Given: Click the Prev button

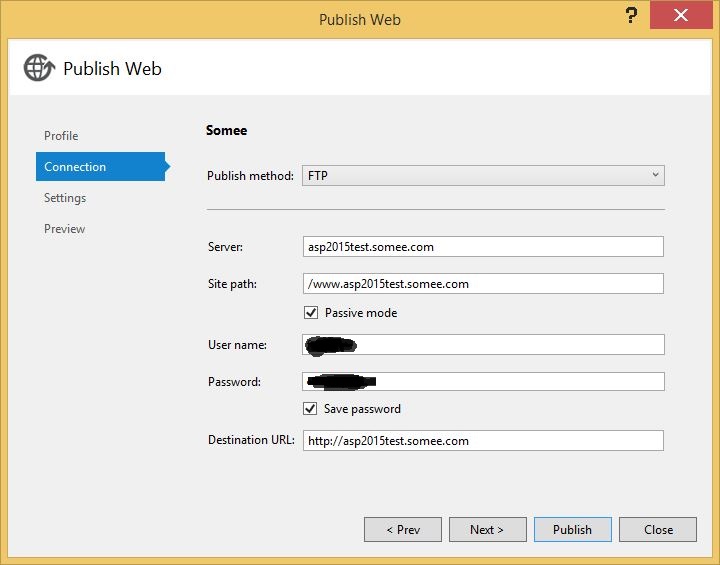Looking at the screenshot, I should coord(403,530).
